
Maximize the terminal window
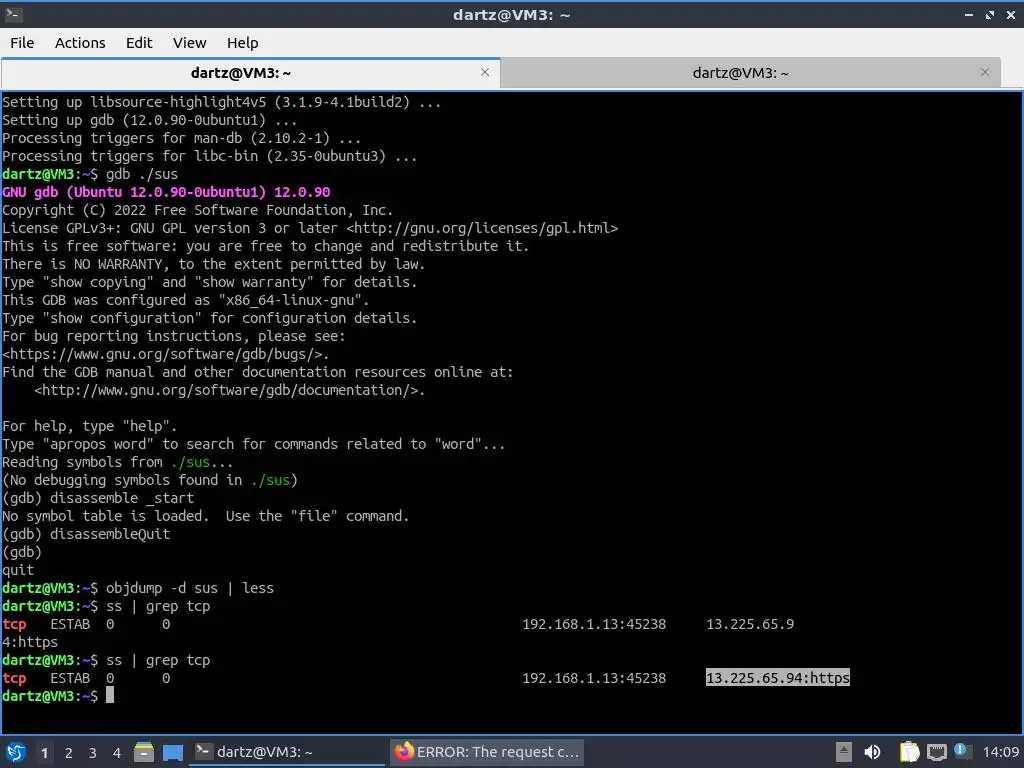pyautogui.click(x=990, y=14)
